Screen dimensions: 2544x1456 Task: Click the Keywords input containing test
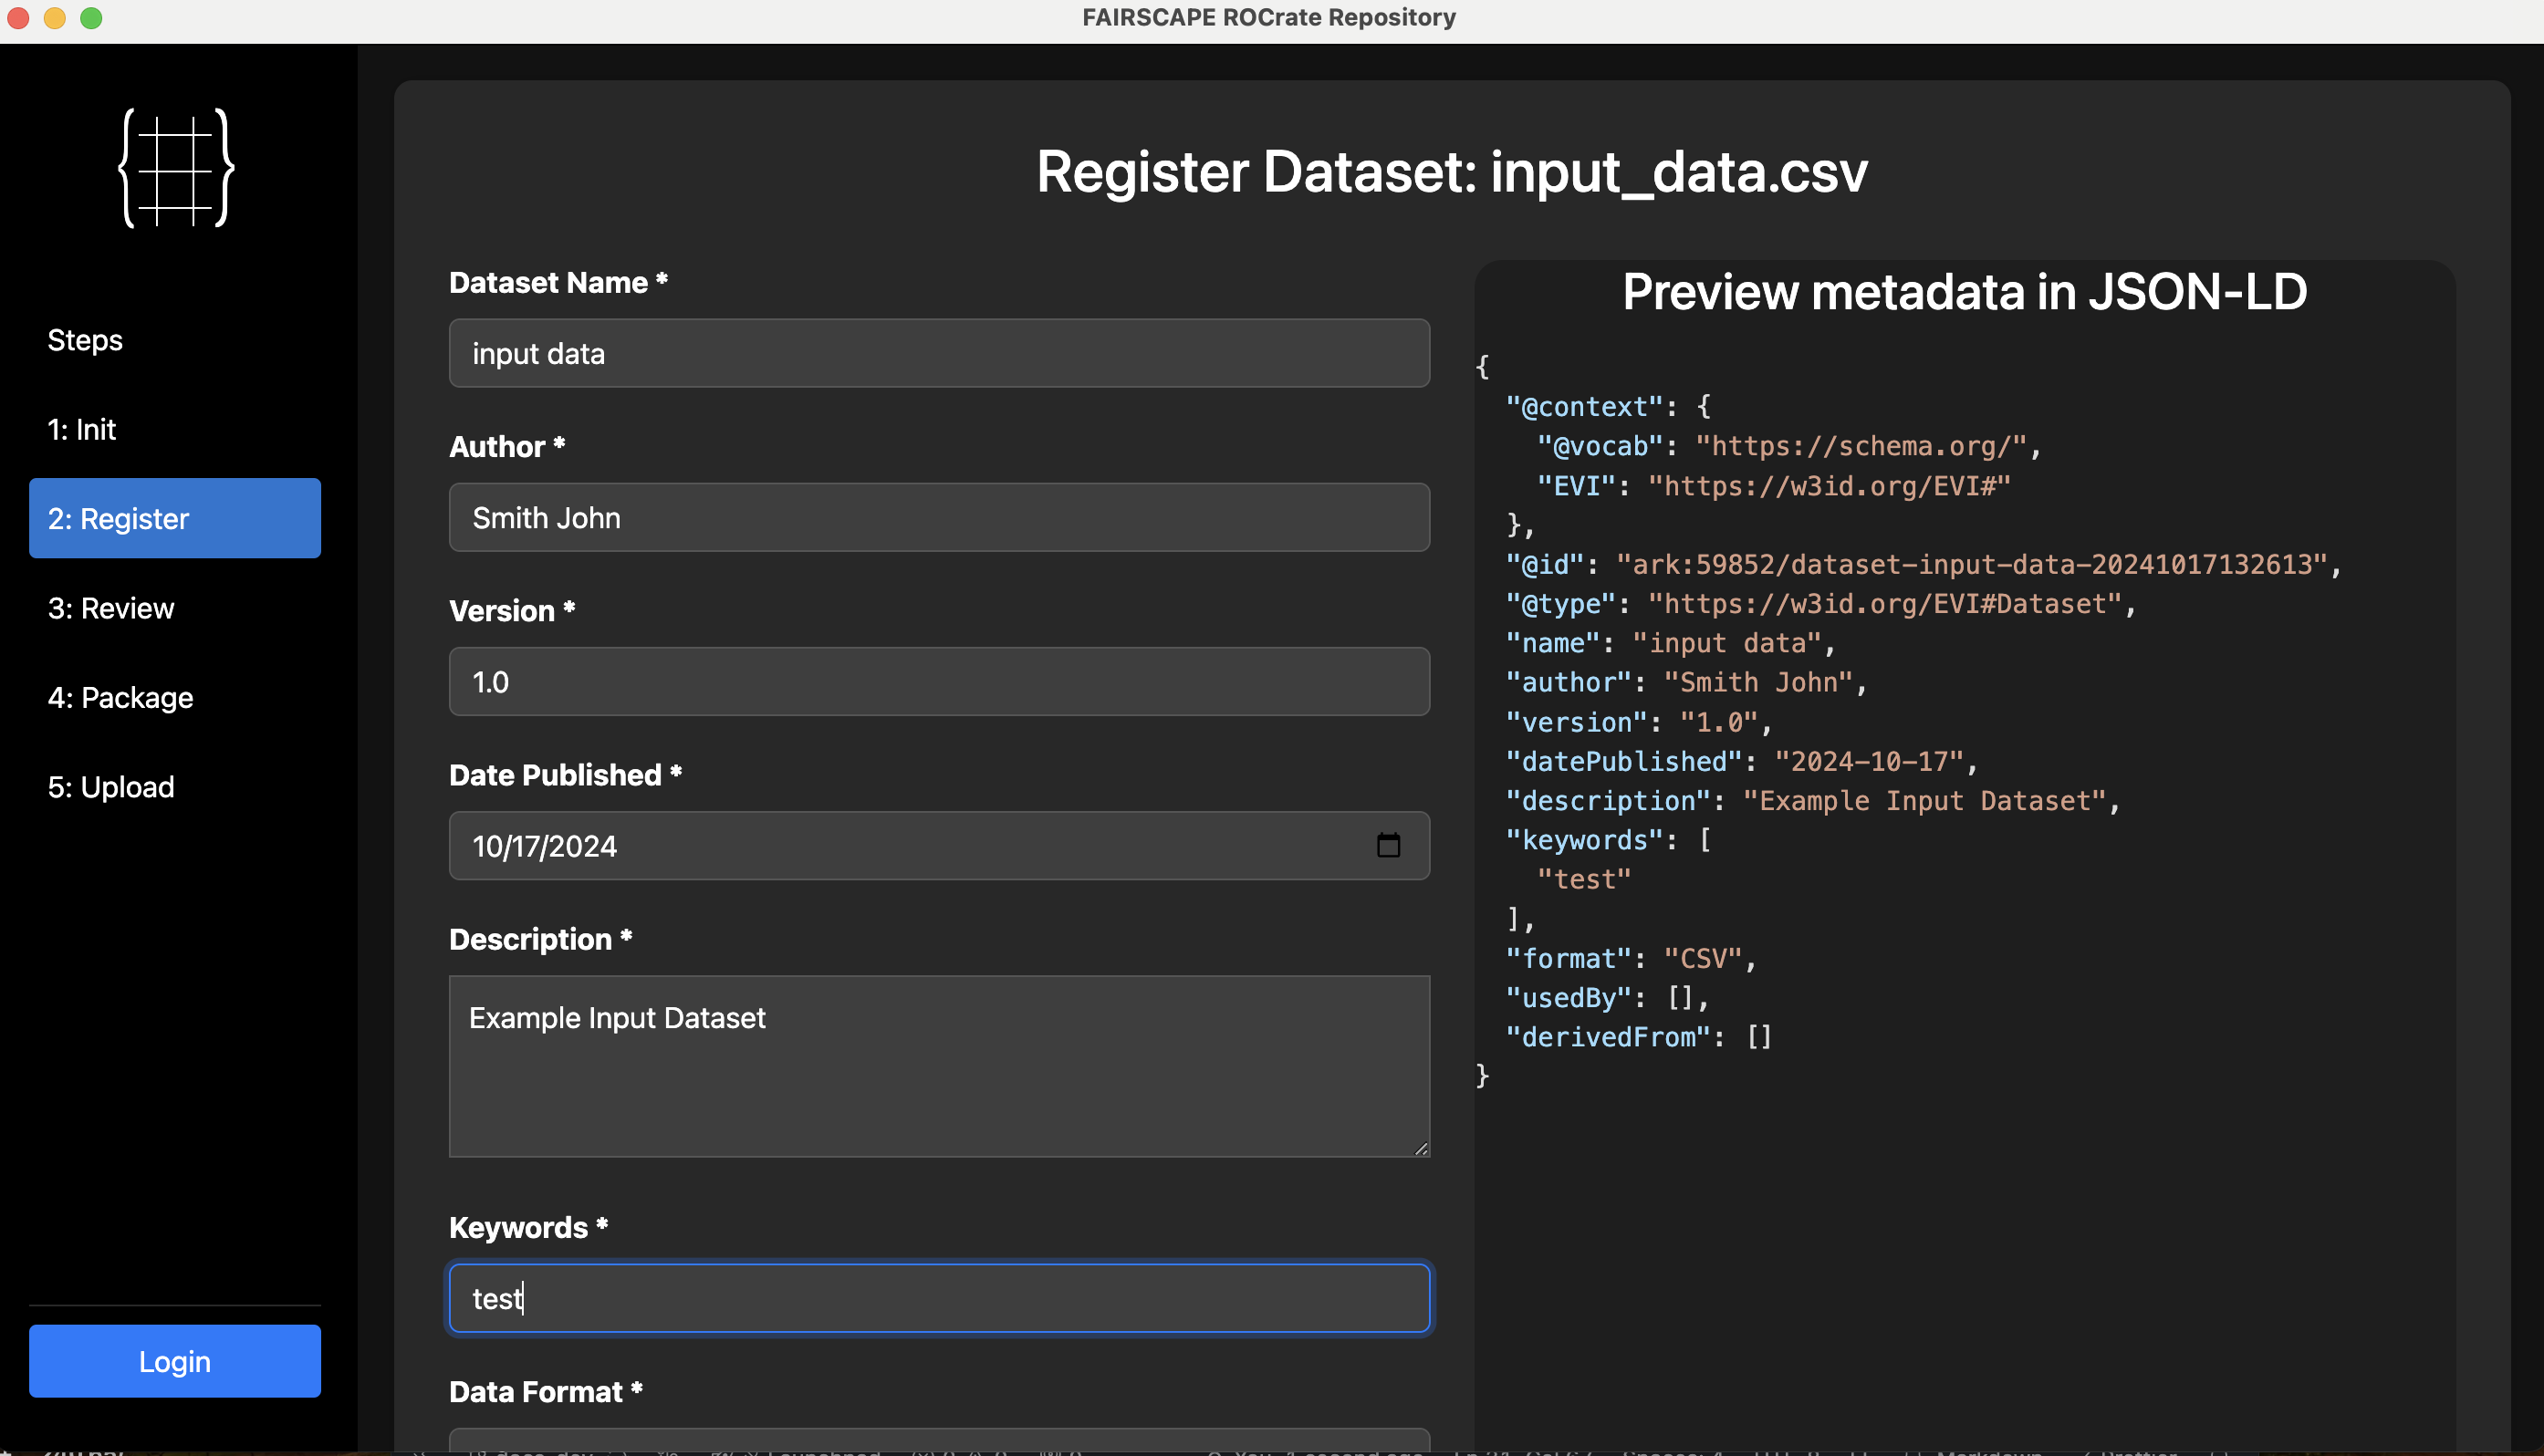[x=939, y=1298]
